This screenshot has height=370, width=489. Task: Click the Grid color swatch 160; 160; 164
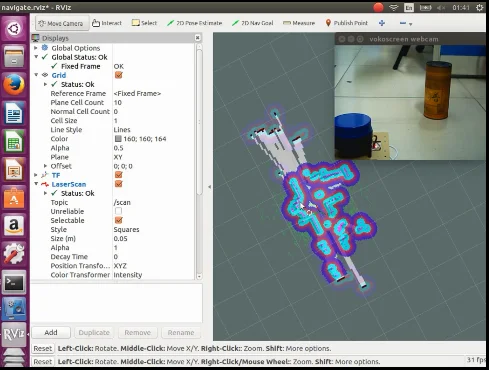tap(118, 139)
